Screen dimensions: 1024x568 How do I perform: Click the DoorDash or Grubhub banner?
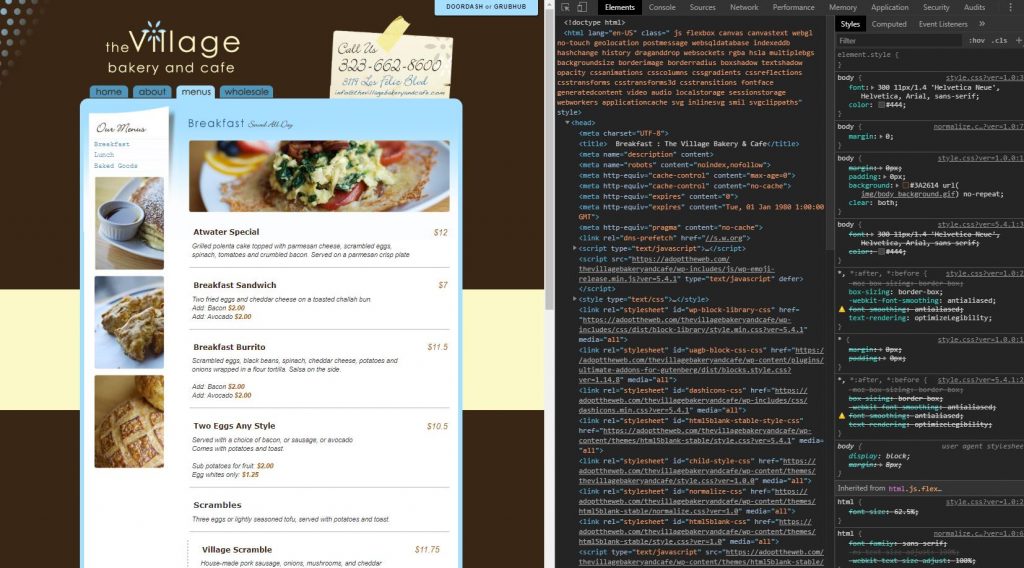486,7
